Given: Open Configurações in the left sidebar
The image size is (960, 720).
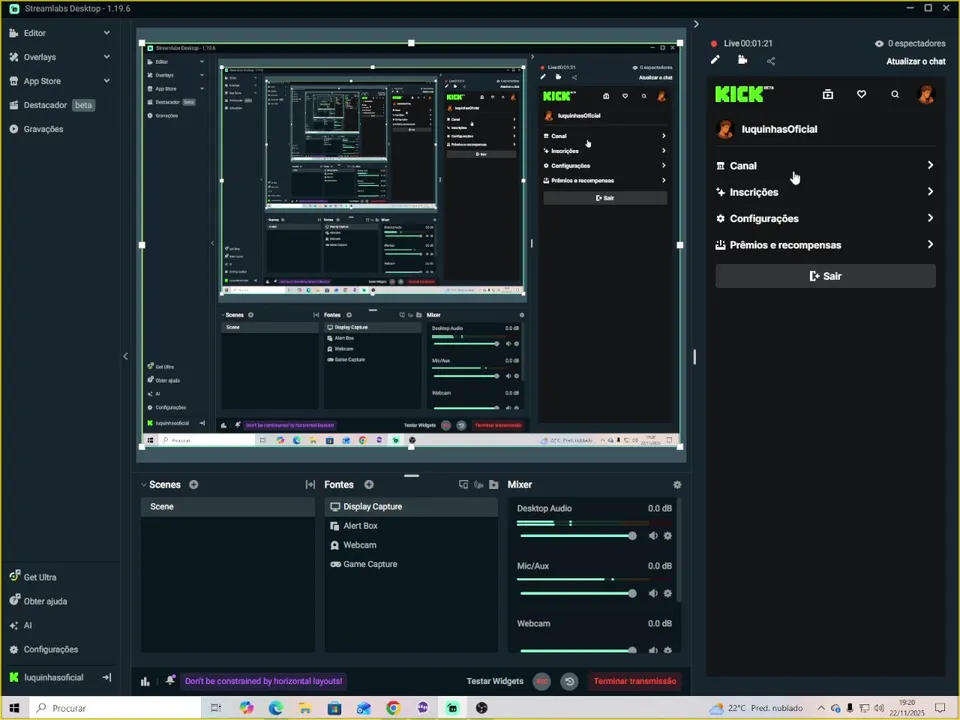Looking at the screenshot, I should [43, 649].
